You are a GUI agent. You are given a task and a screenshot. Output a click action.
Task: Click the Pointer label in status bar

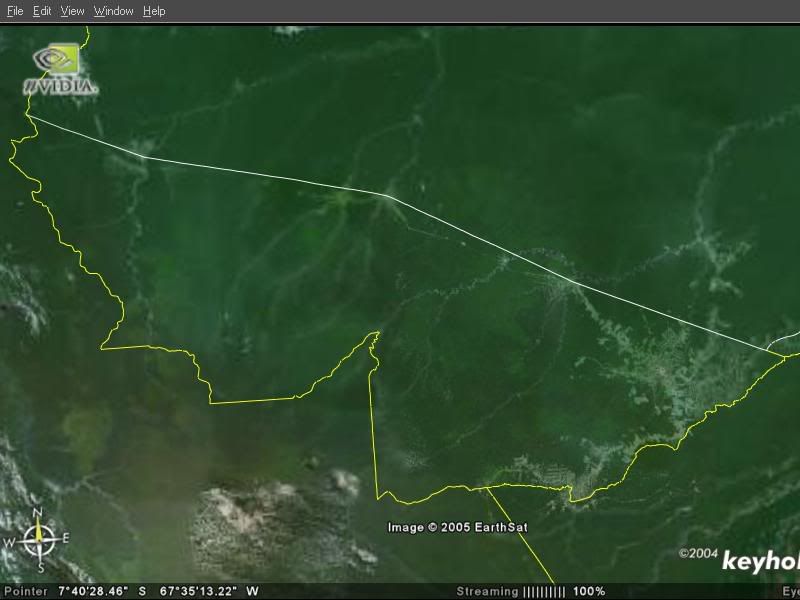[x=26, y=591]
